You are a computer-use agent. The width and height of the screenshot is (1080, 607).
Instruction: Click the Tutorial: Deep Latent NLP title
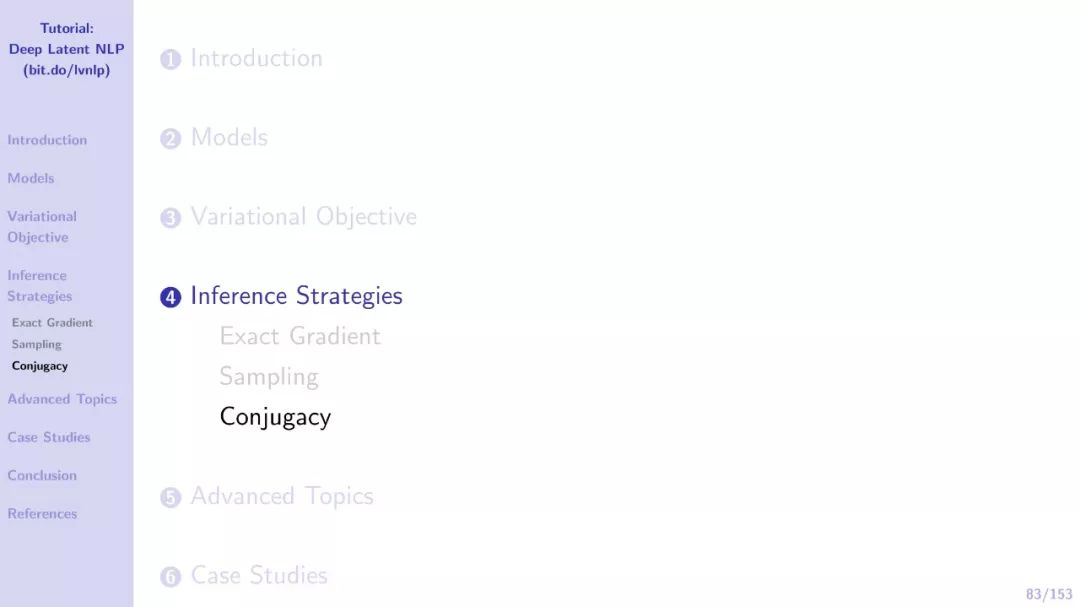pos(66,49)
